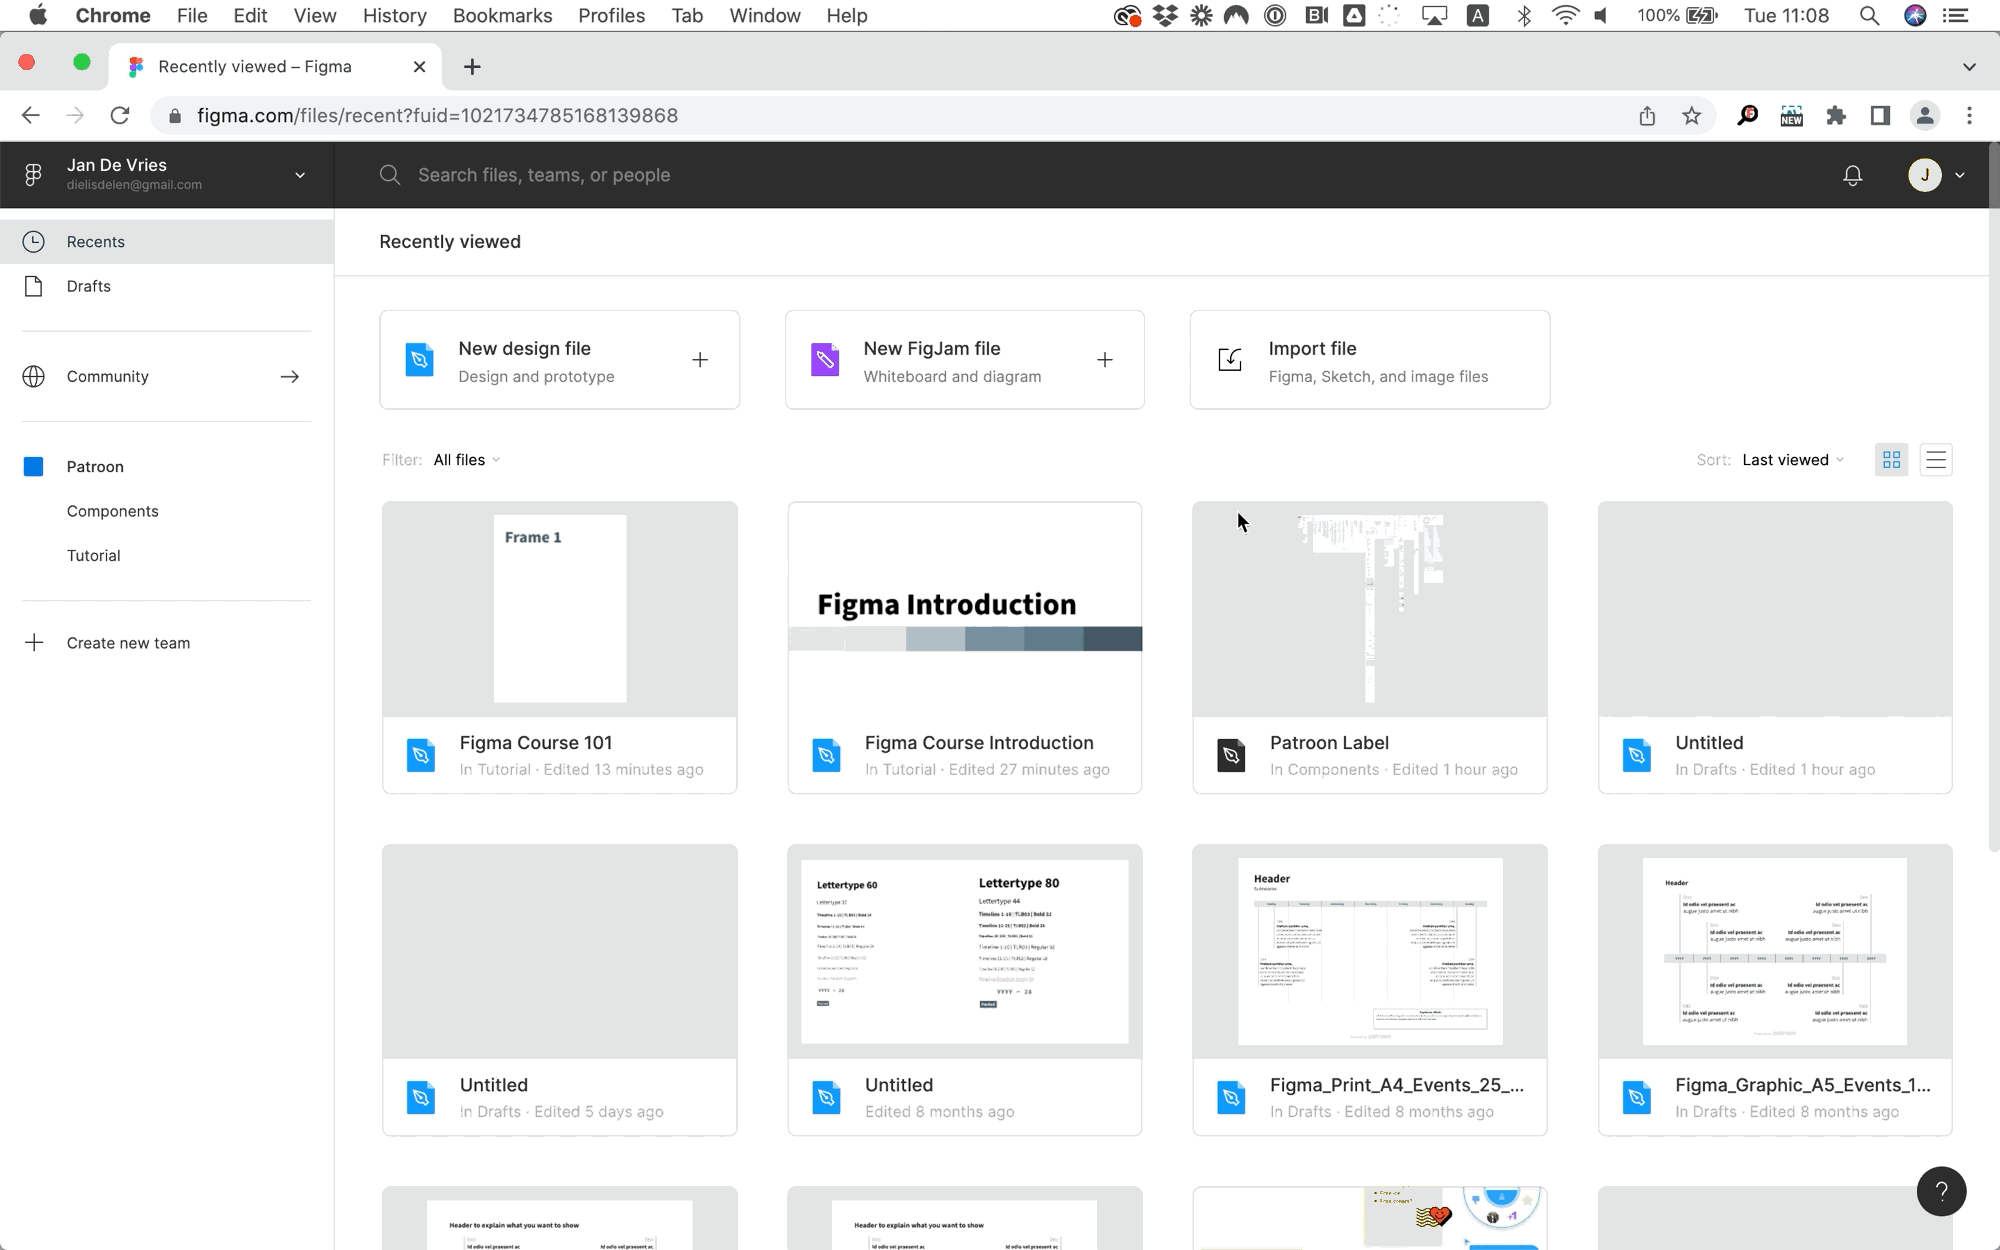Click the Recents clock icon
Image resolution: width=2000 pixels, height=1250 pixels.
point(34,242)
